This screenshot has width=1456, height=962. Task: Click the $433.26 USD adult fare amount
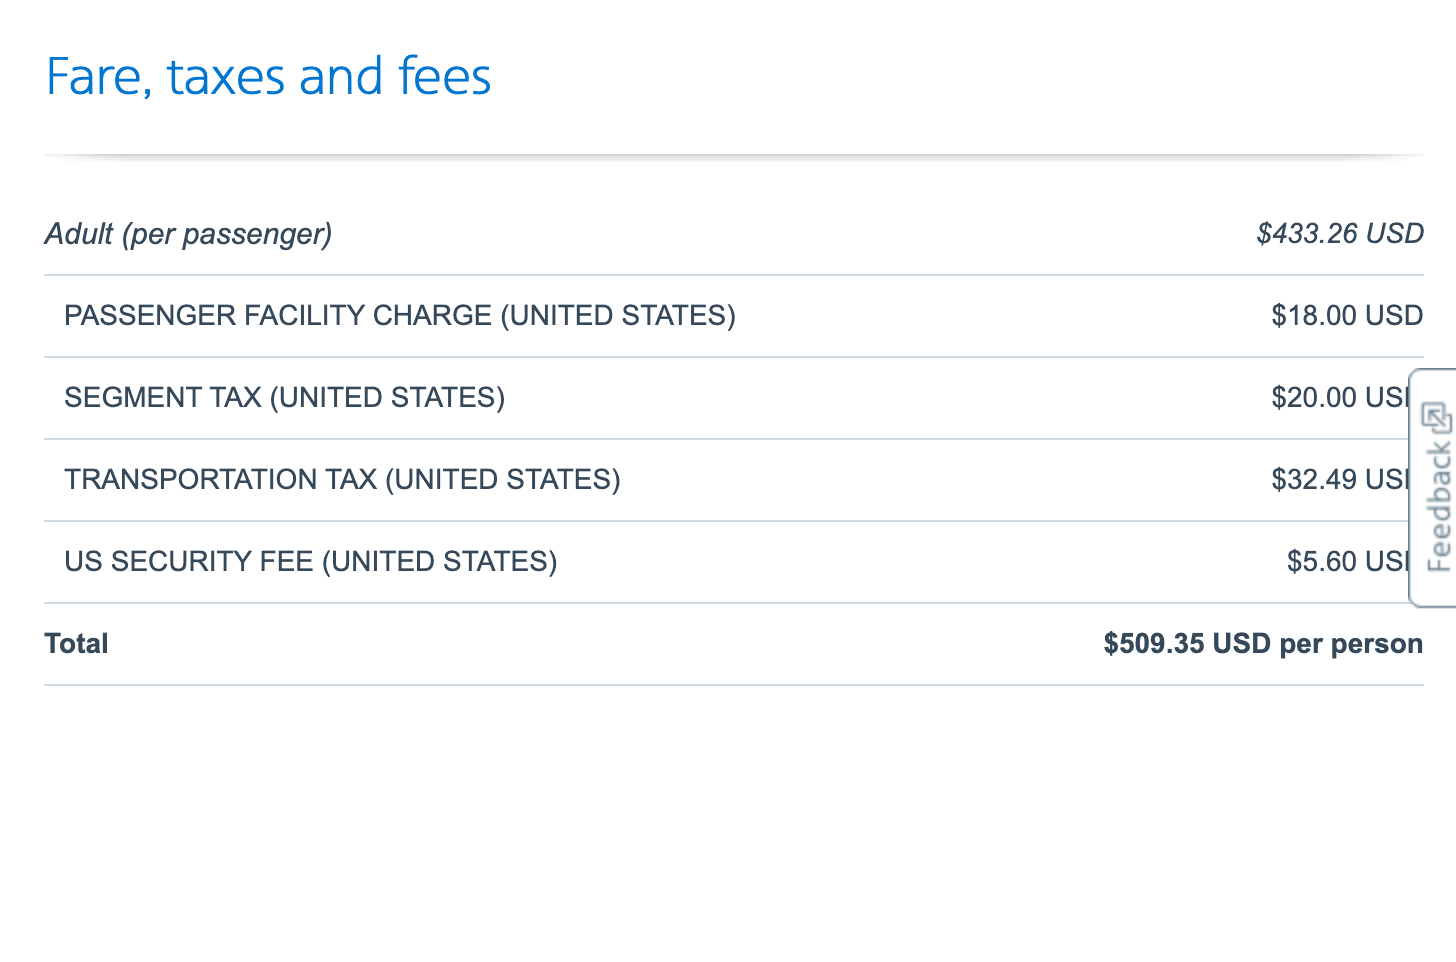1339,234
